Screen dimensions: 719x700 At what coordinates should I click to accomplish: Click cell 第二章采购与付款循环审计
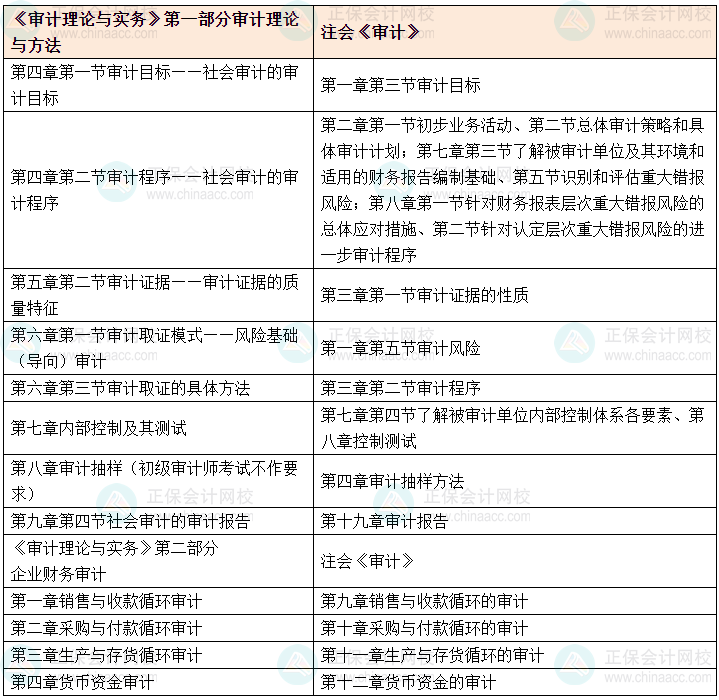158,628
